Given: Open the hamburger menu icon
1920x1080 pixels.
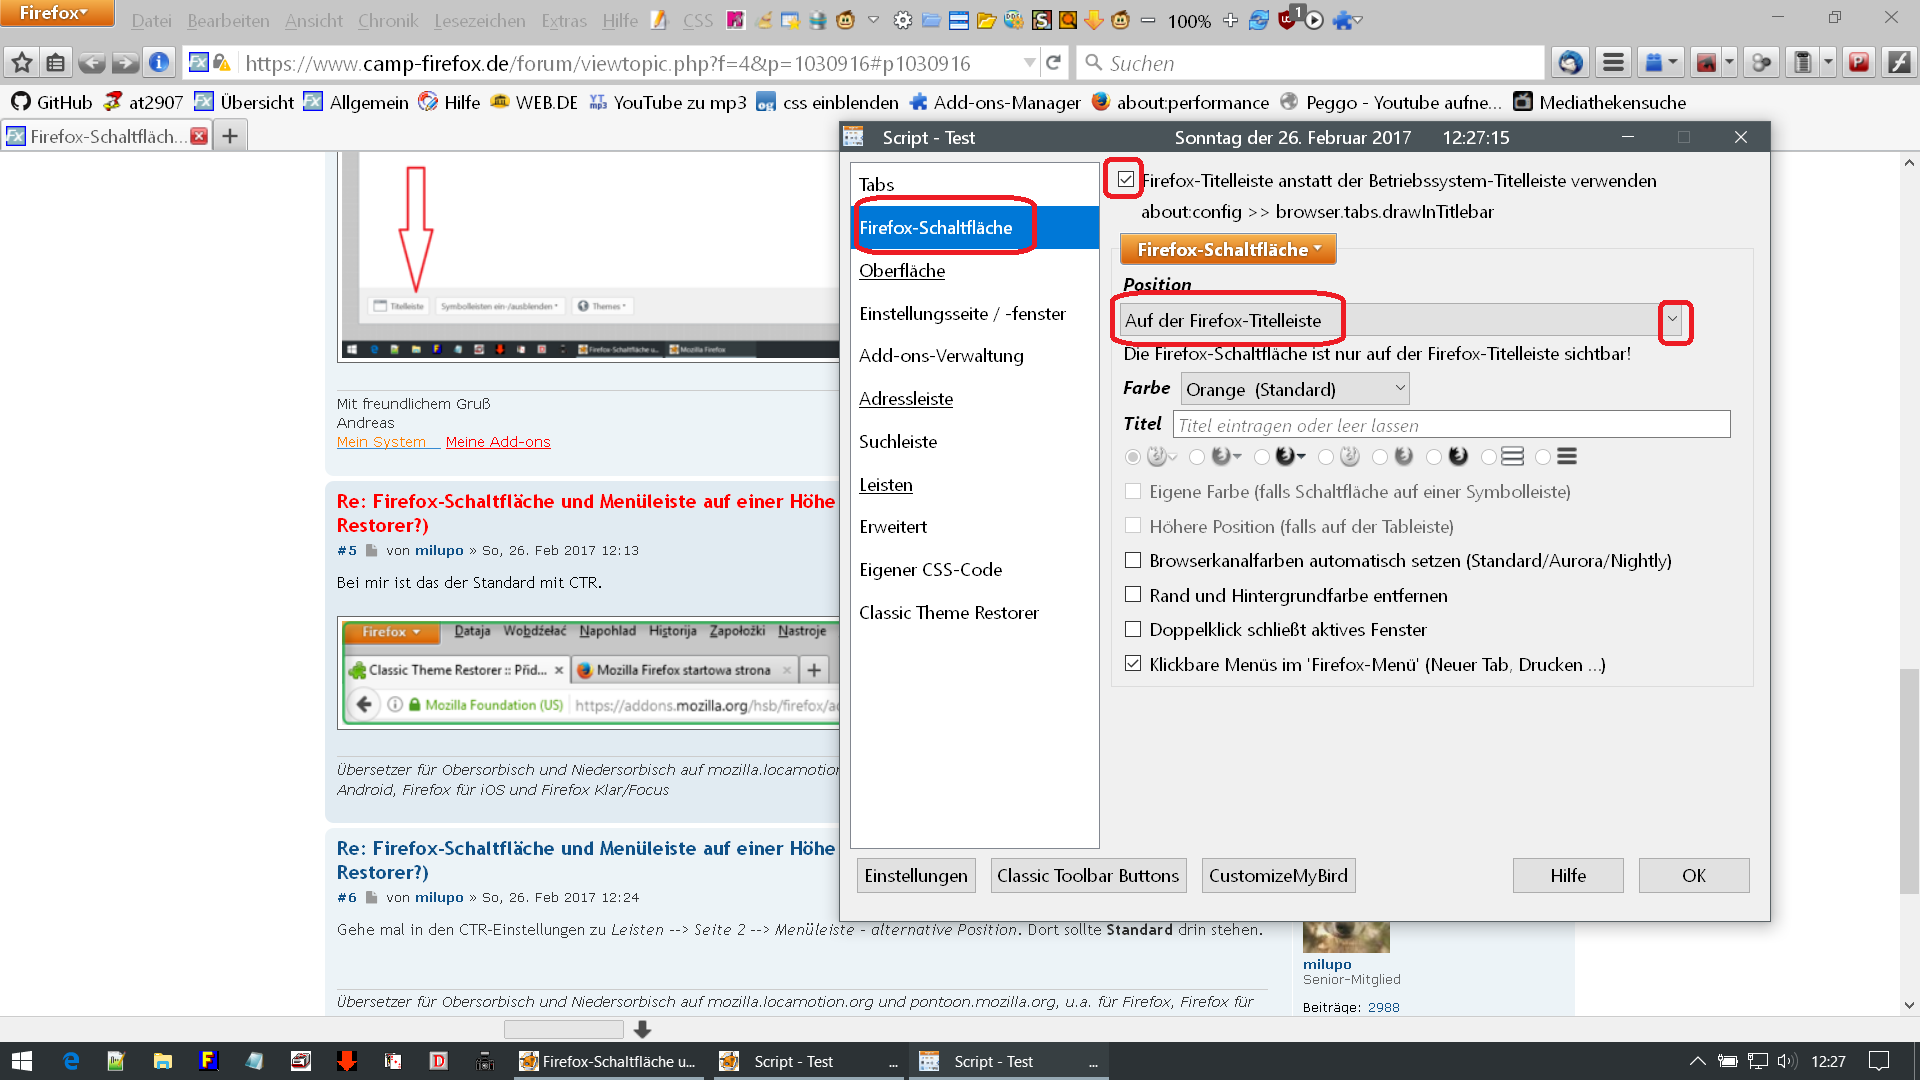Looking at the screenshot, I should tap(1612, 63).
